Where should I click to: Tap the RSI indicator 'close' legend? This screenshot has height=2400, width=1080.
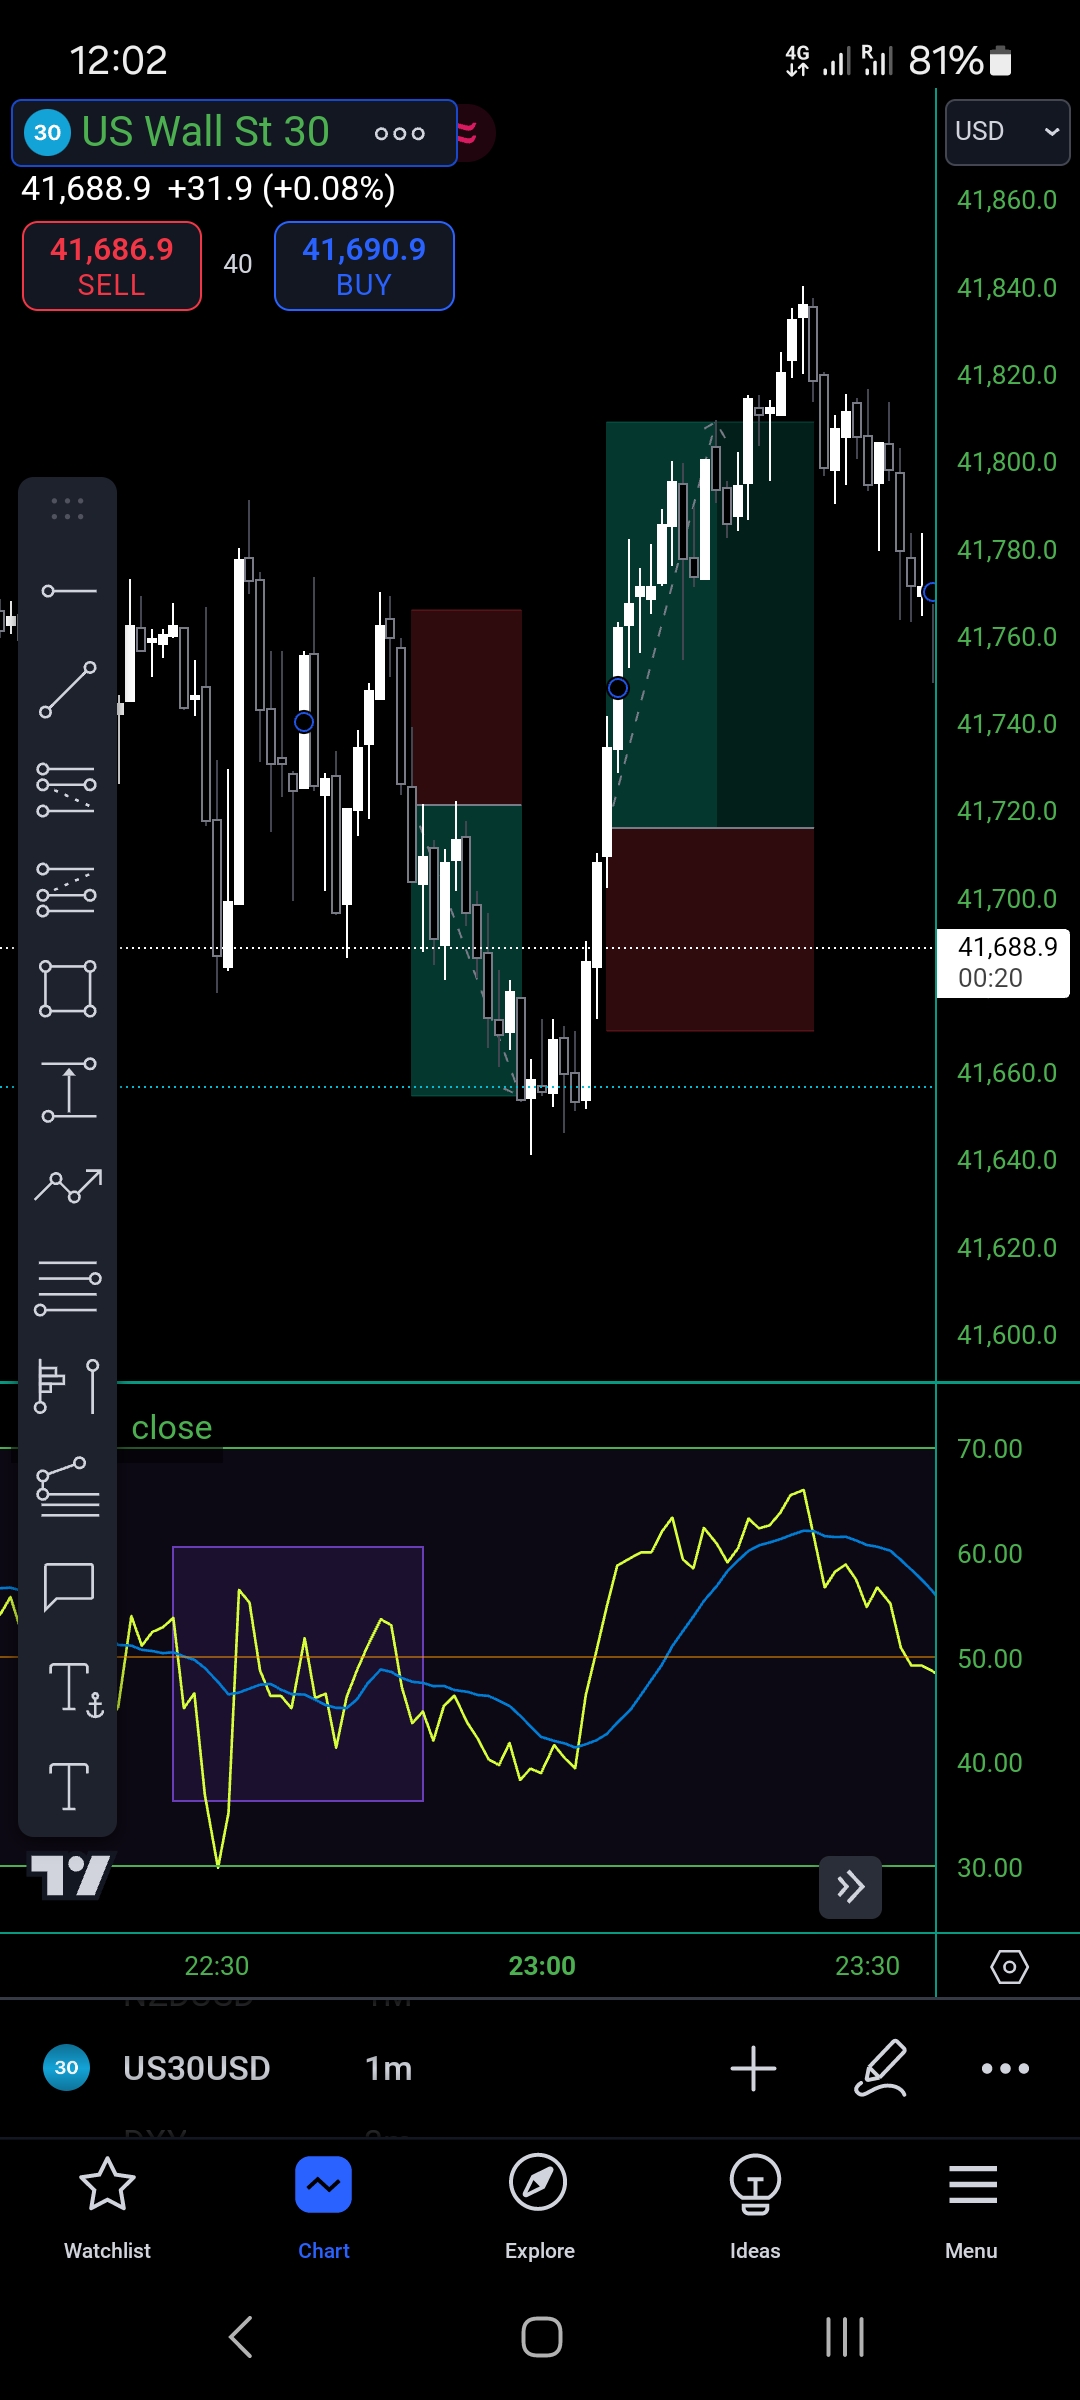click(172, 1427)
